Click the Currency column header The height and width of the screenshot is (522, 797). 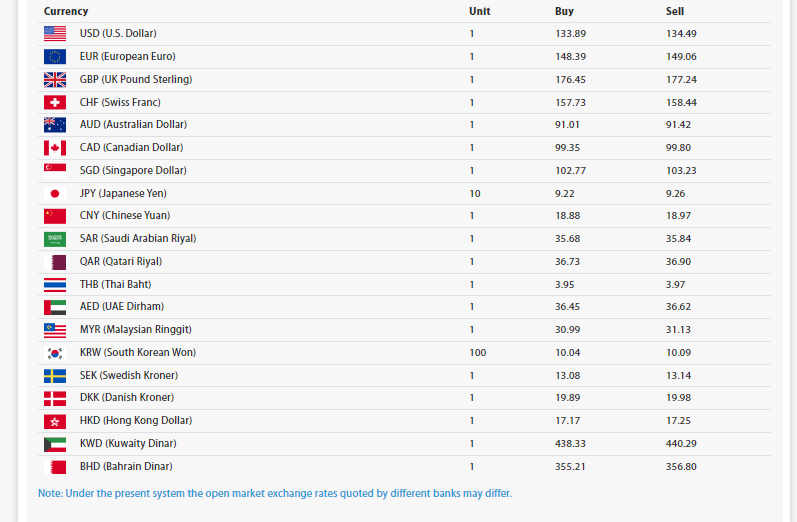pyautogui.click(x=66, y=11)
